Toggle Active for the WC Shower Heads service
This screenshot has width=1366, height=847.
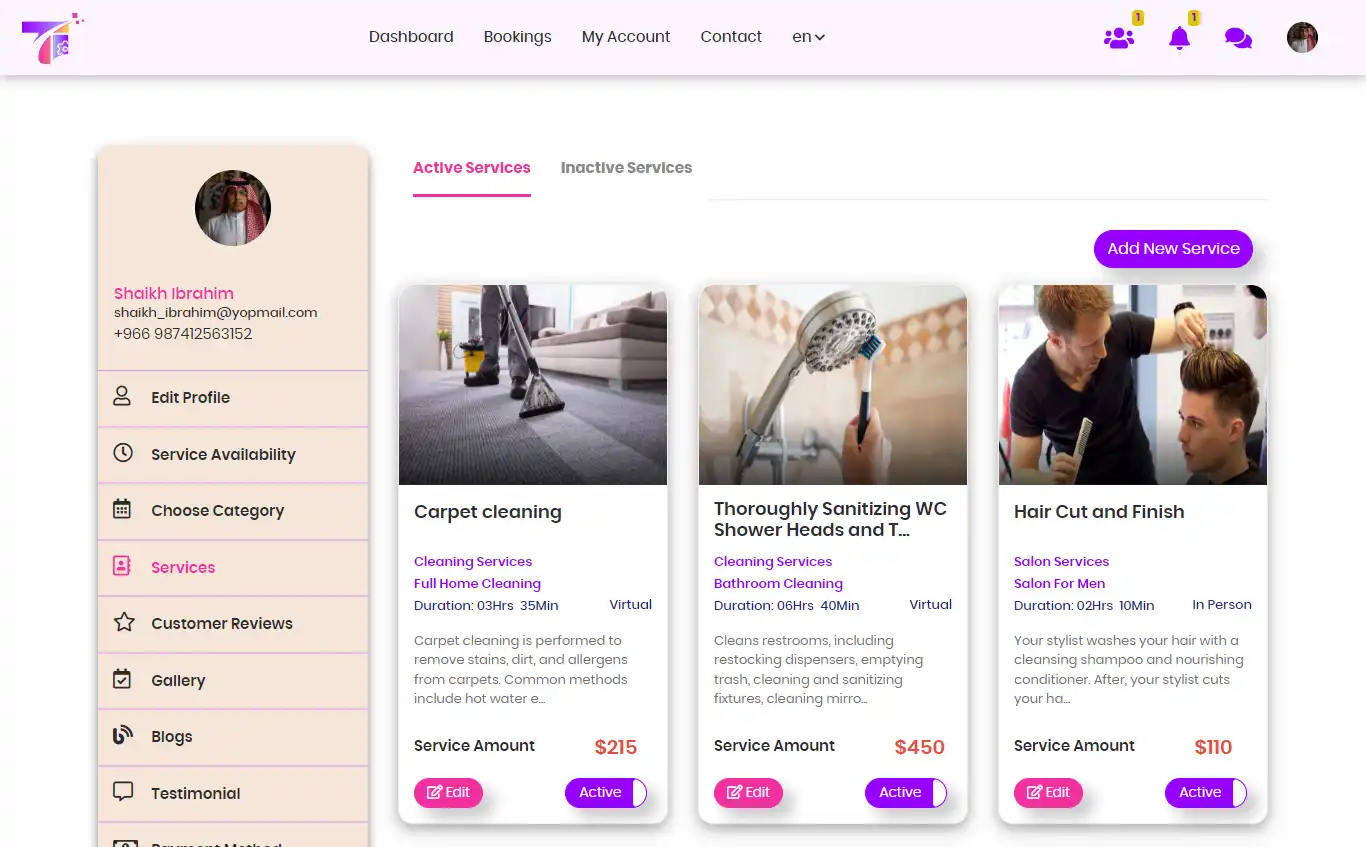[x=906, y=792]
